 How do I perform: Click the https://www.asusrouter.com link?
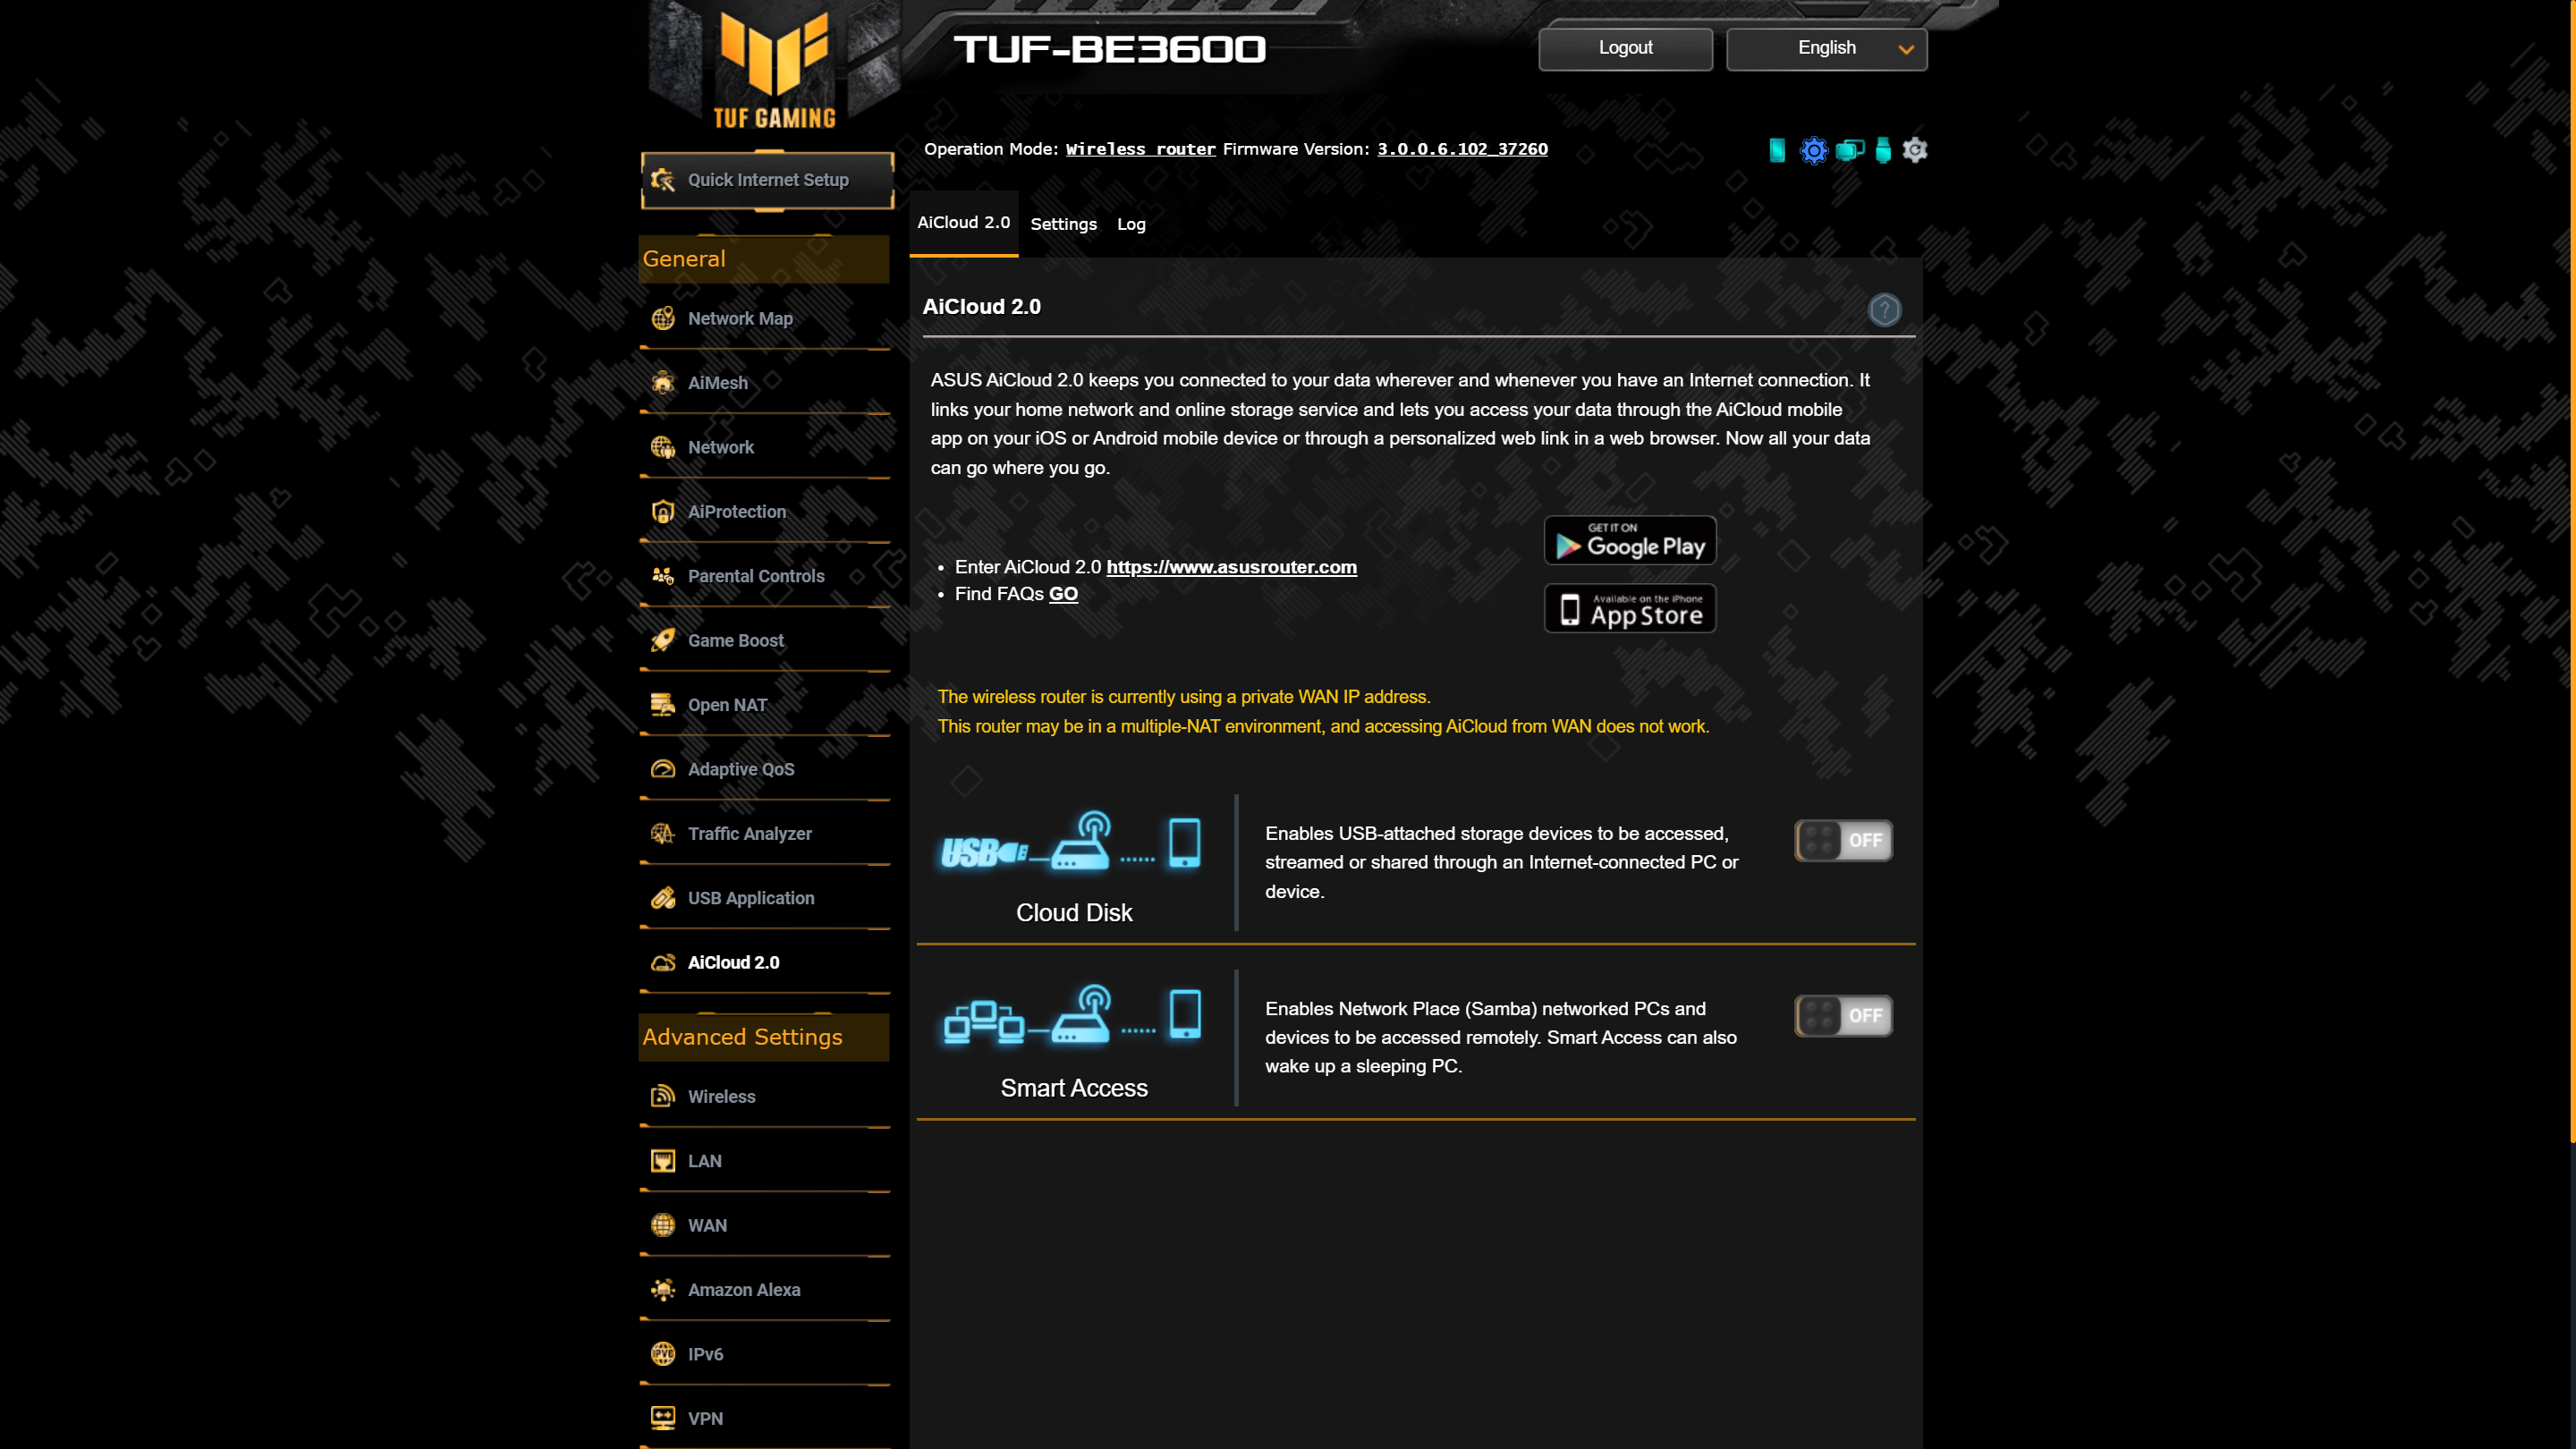coord(1232,566)
